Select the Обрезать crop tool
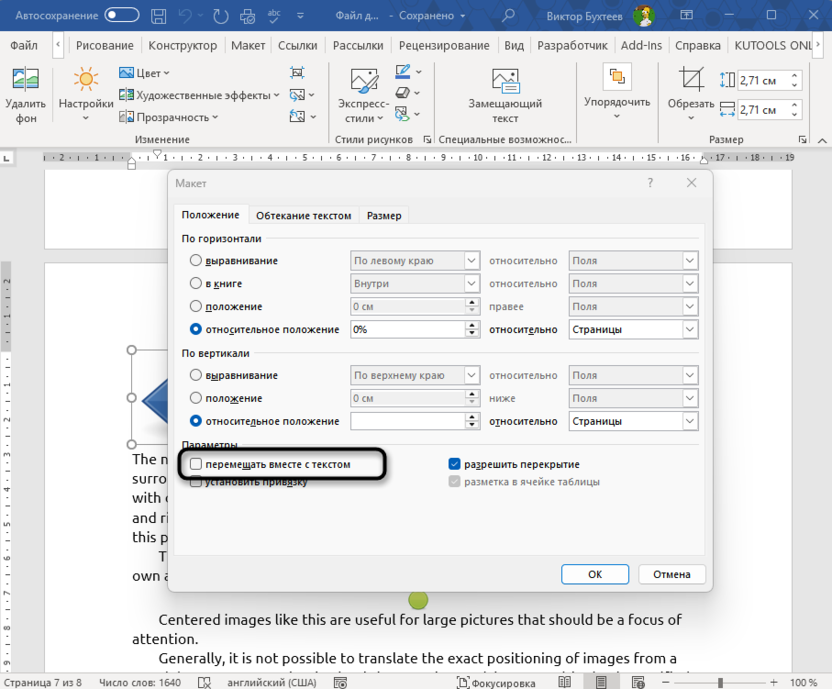The height and width of the screenshot is (689, 832). (691, 81)
